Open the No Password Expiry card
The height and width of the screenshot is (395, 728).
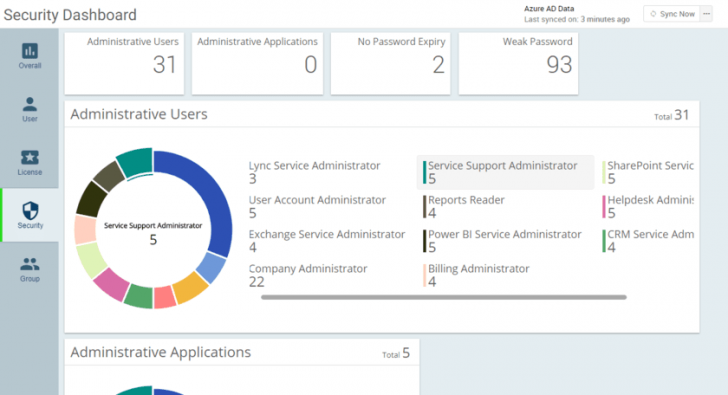point(390,64)
